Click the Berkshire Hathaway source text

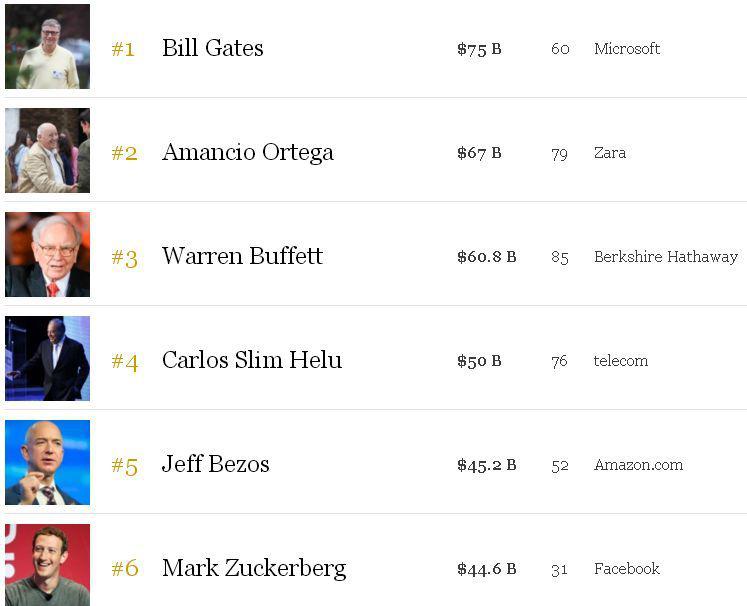click(x=666, y=257)
